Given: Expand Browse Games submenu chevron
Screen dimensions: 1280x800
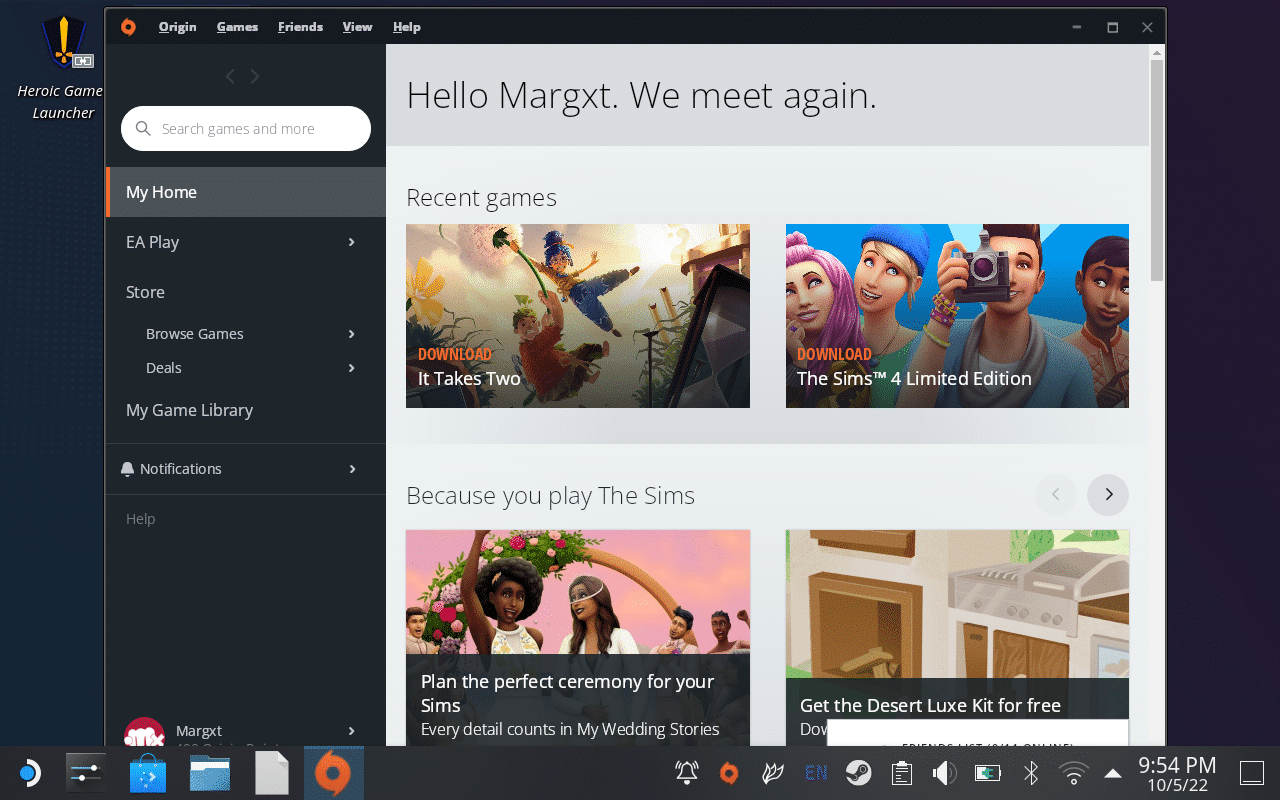Looking at the screenshot, I should point(351,334).
